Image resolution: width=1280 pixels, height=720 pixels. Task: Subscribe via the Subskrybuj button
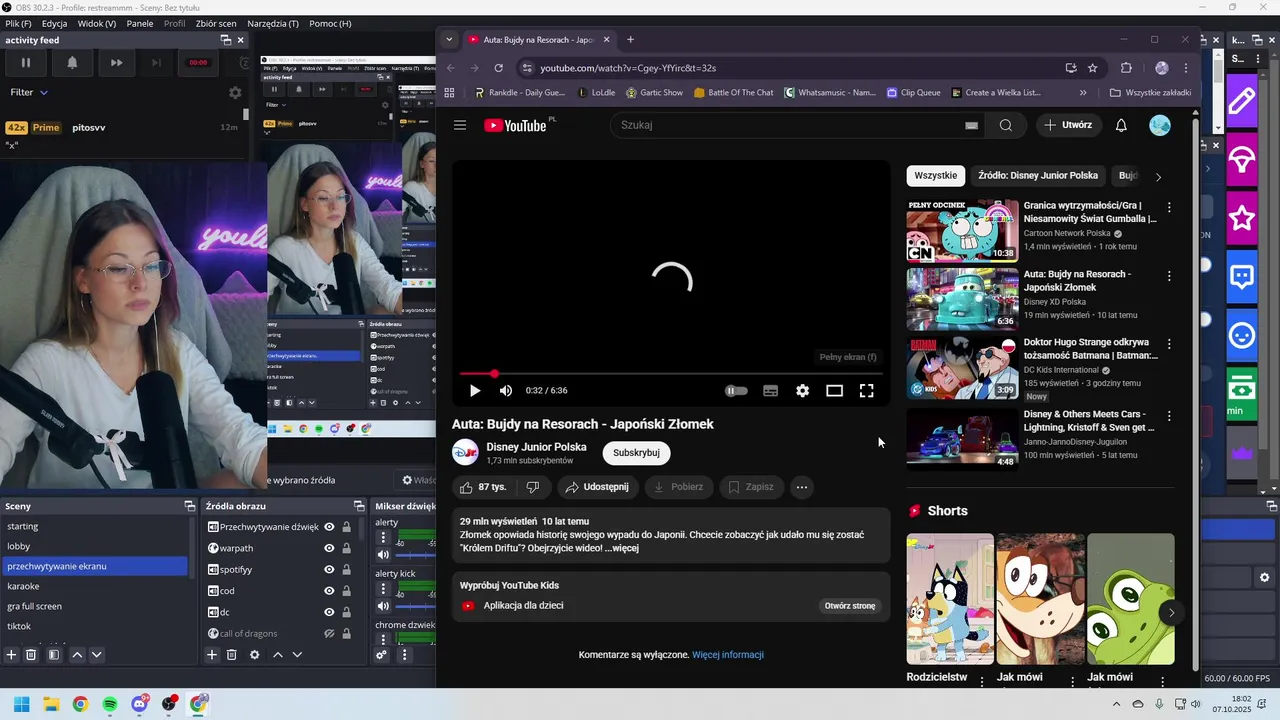coord(636,453)
